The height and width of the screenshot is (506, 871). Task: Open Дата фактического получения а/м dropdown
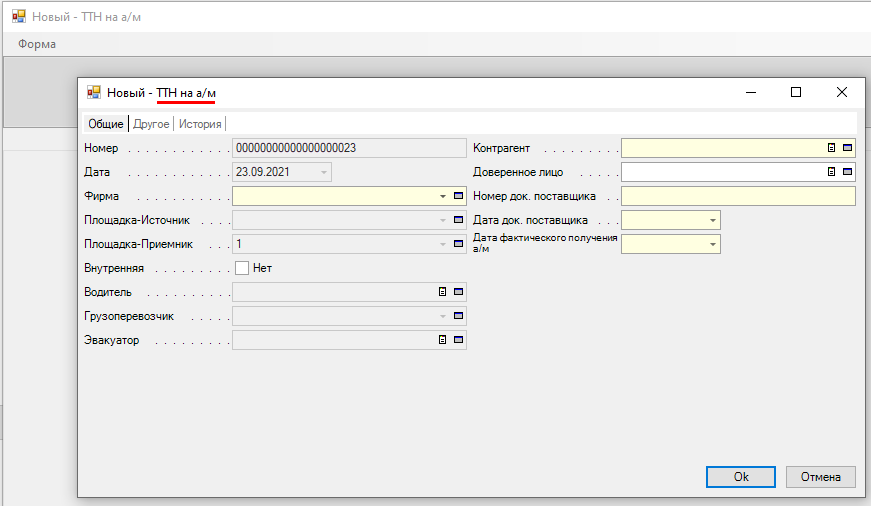coord(712,244)
